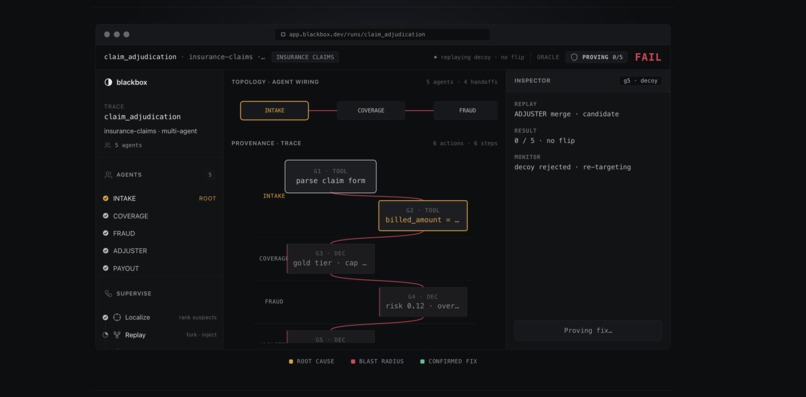Click the INTAKE node in topology wiring
Viewport: 806px width, 397px height.
pyautogui.click(x=274, y=111)
